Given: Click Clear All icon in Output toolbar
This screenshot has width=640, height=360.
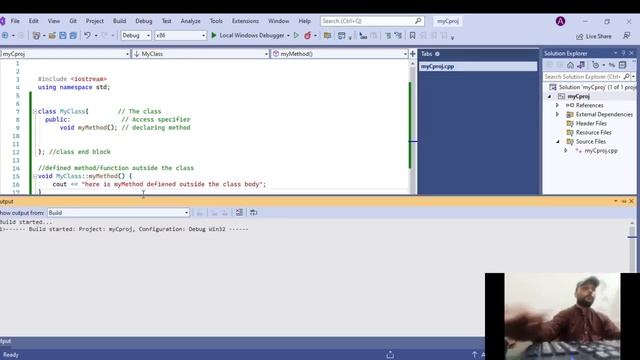Looking at the screenshot, I should coord(239,212).
